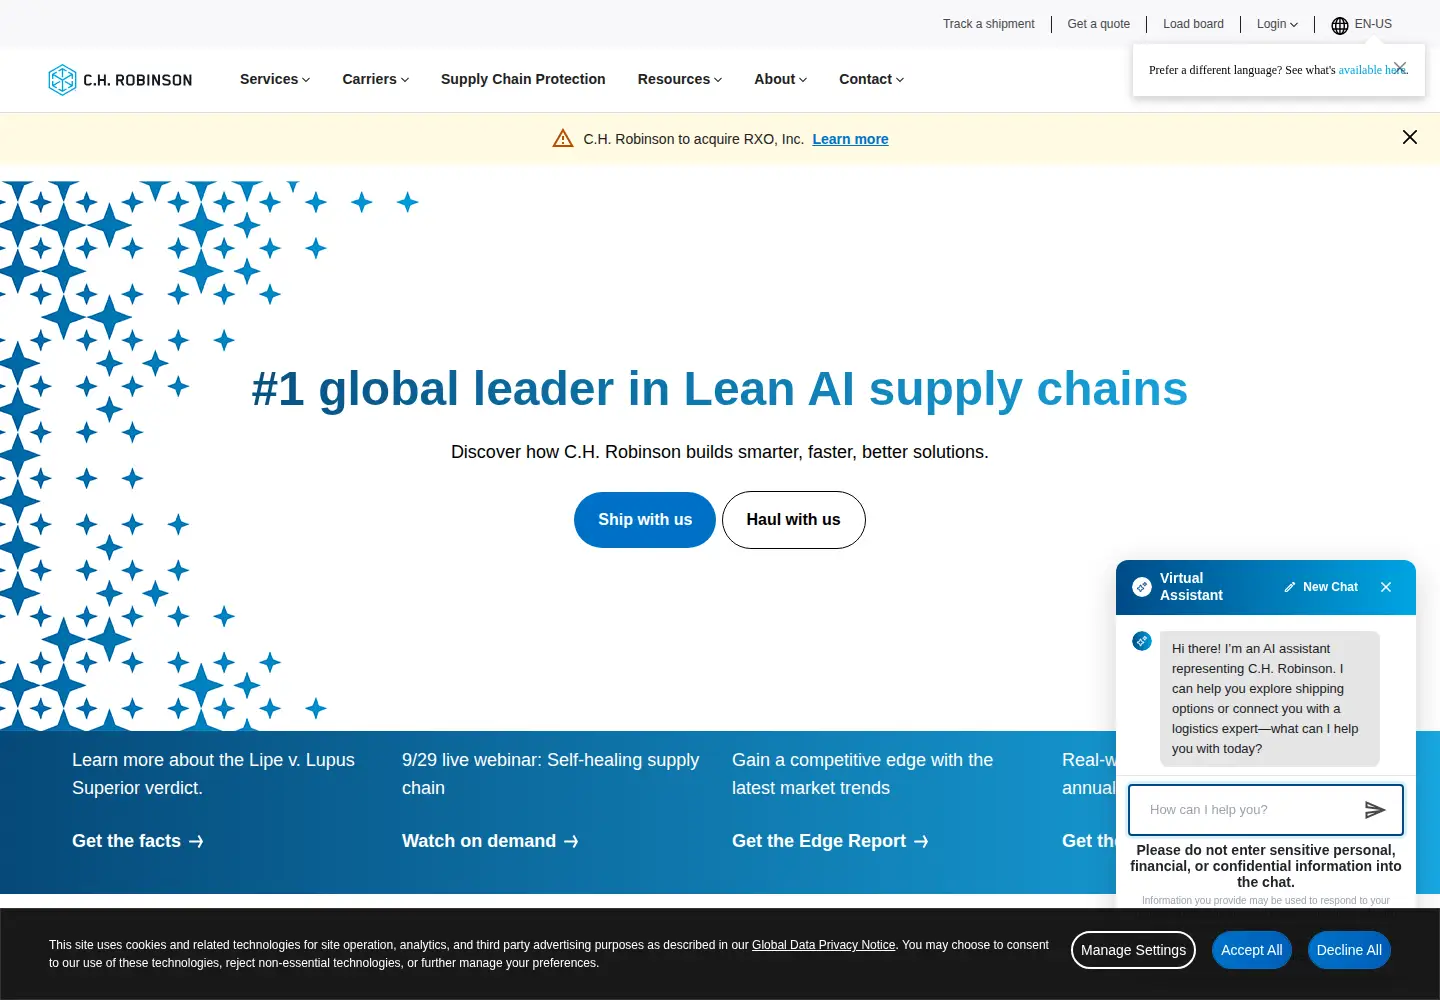The image size is (1440, 1000).
Task: Select Get a quote in top bar
Action: coord(1099,24)
